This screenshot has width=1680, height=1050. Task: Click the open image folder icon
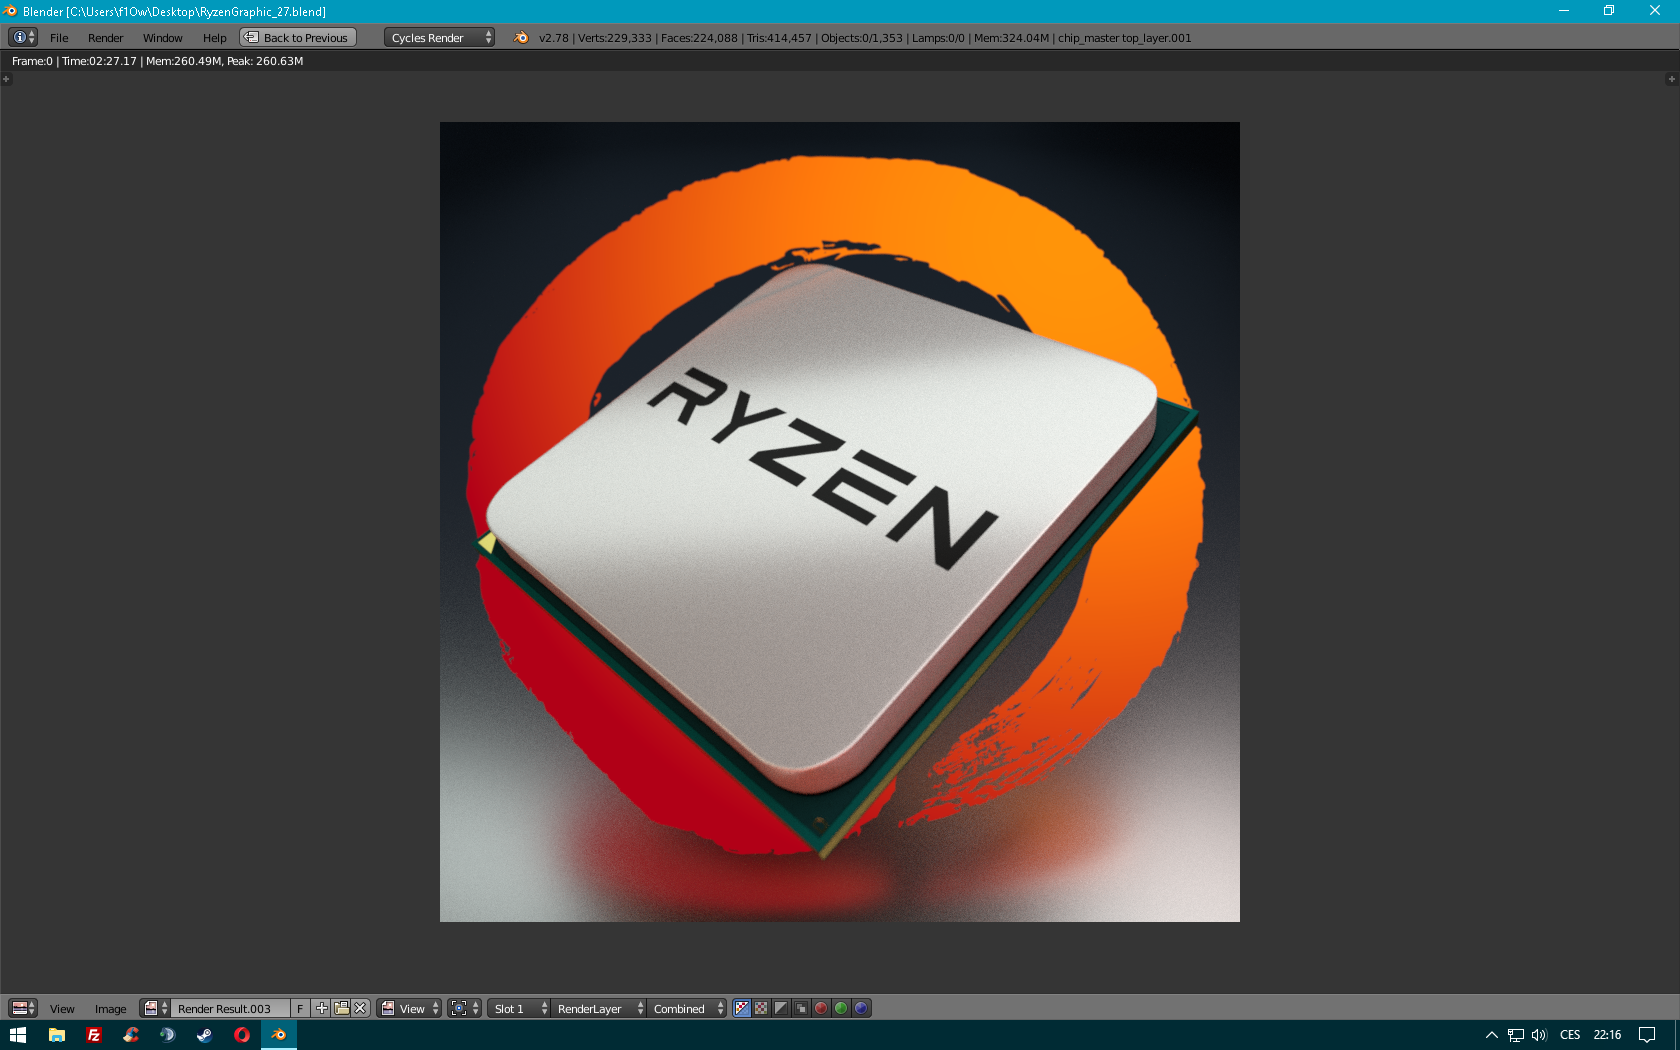(x=341, y=1008)
